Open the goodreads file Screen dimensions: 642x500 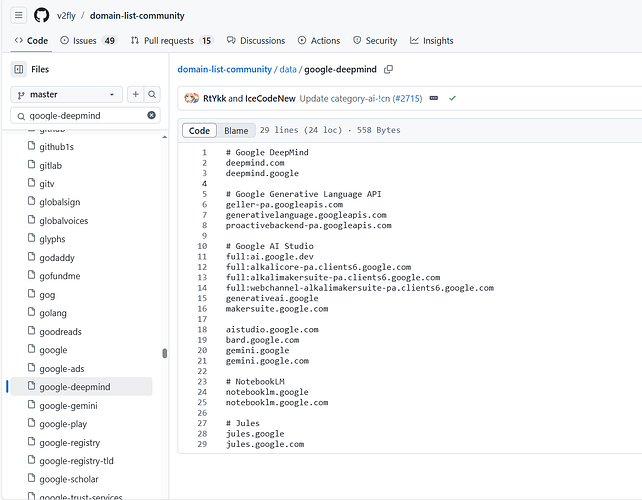(60, 331)
